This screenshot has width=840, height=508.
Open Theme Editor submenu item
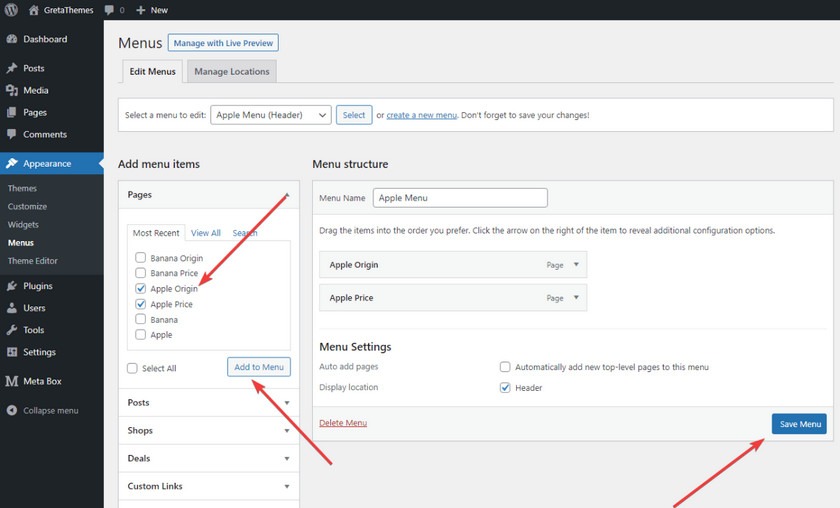pos(33,260)
